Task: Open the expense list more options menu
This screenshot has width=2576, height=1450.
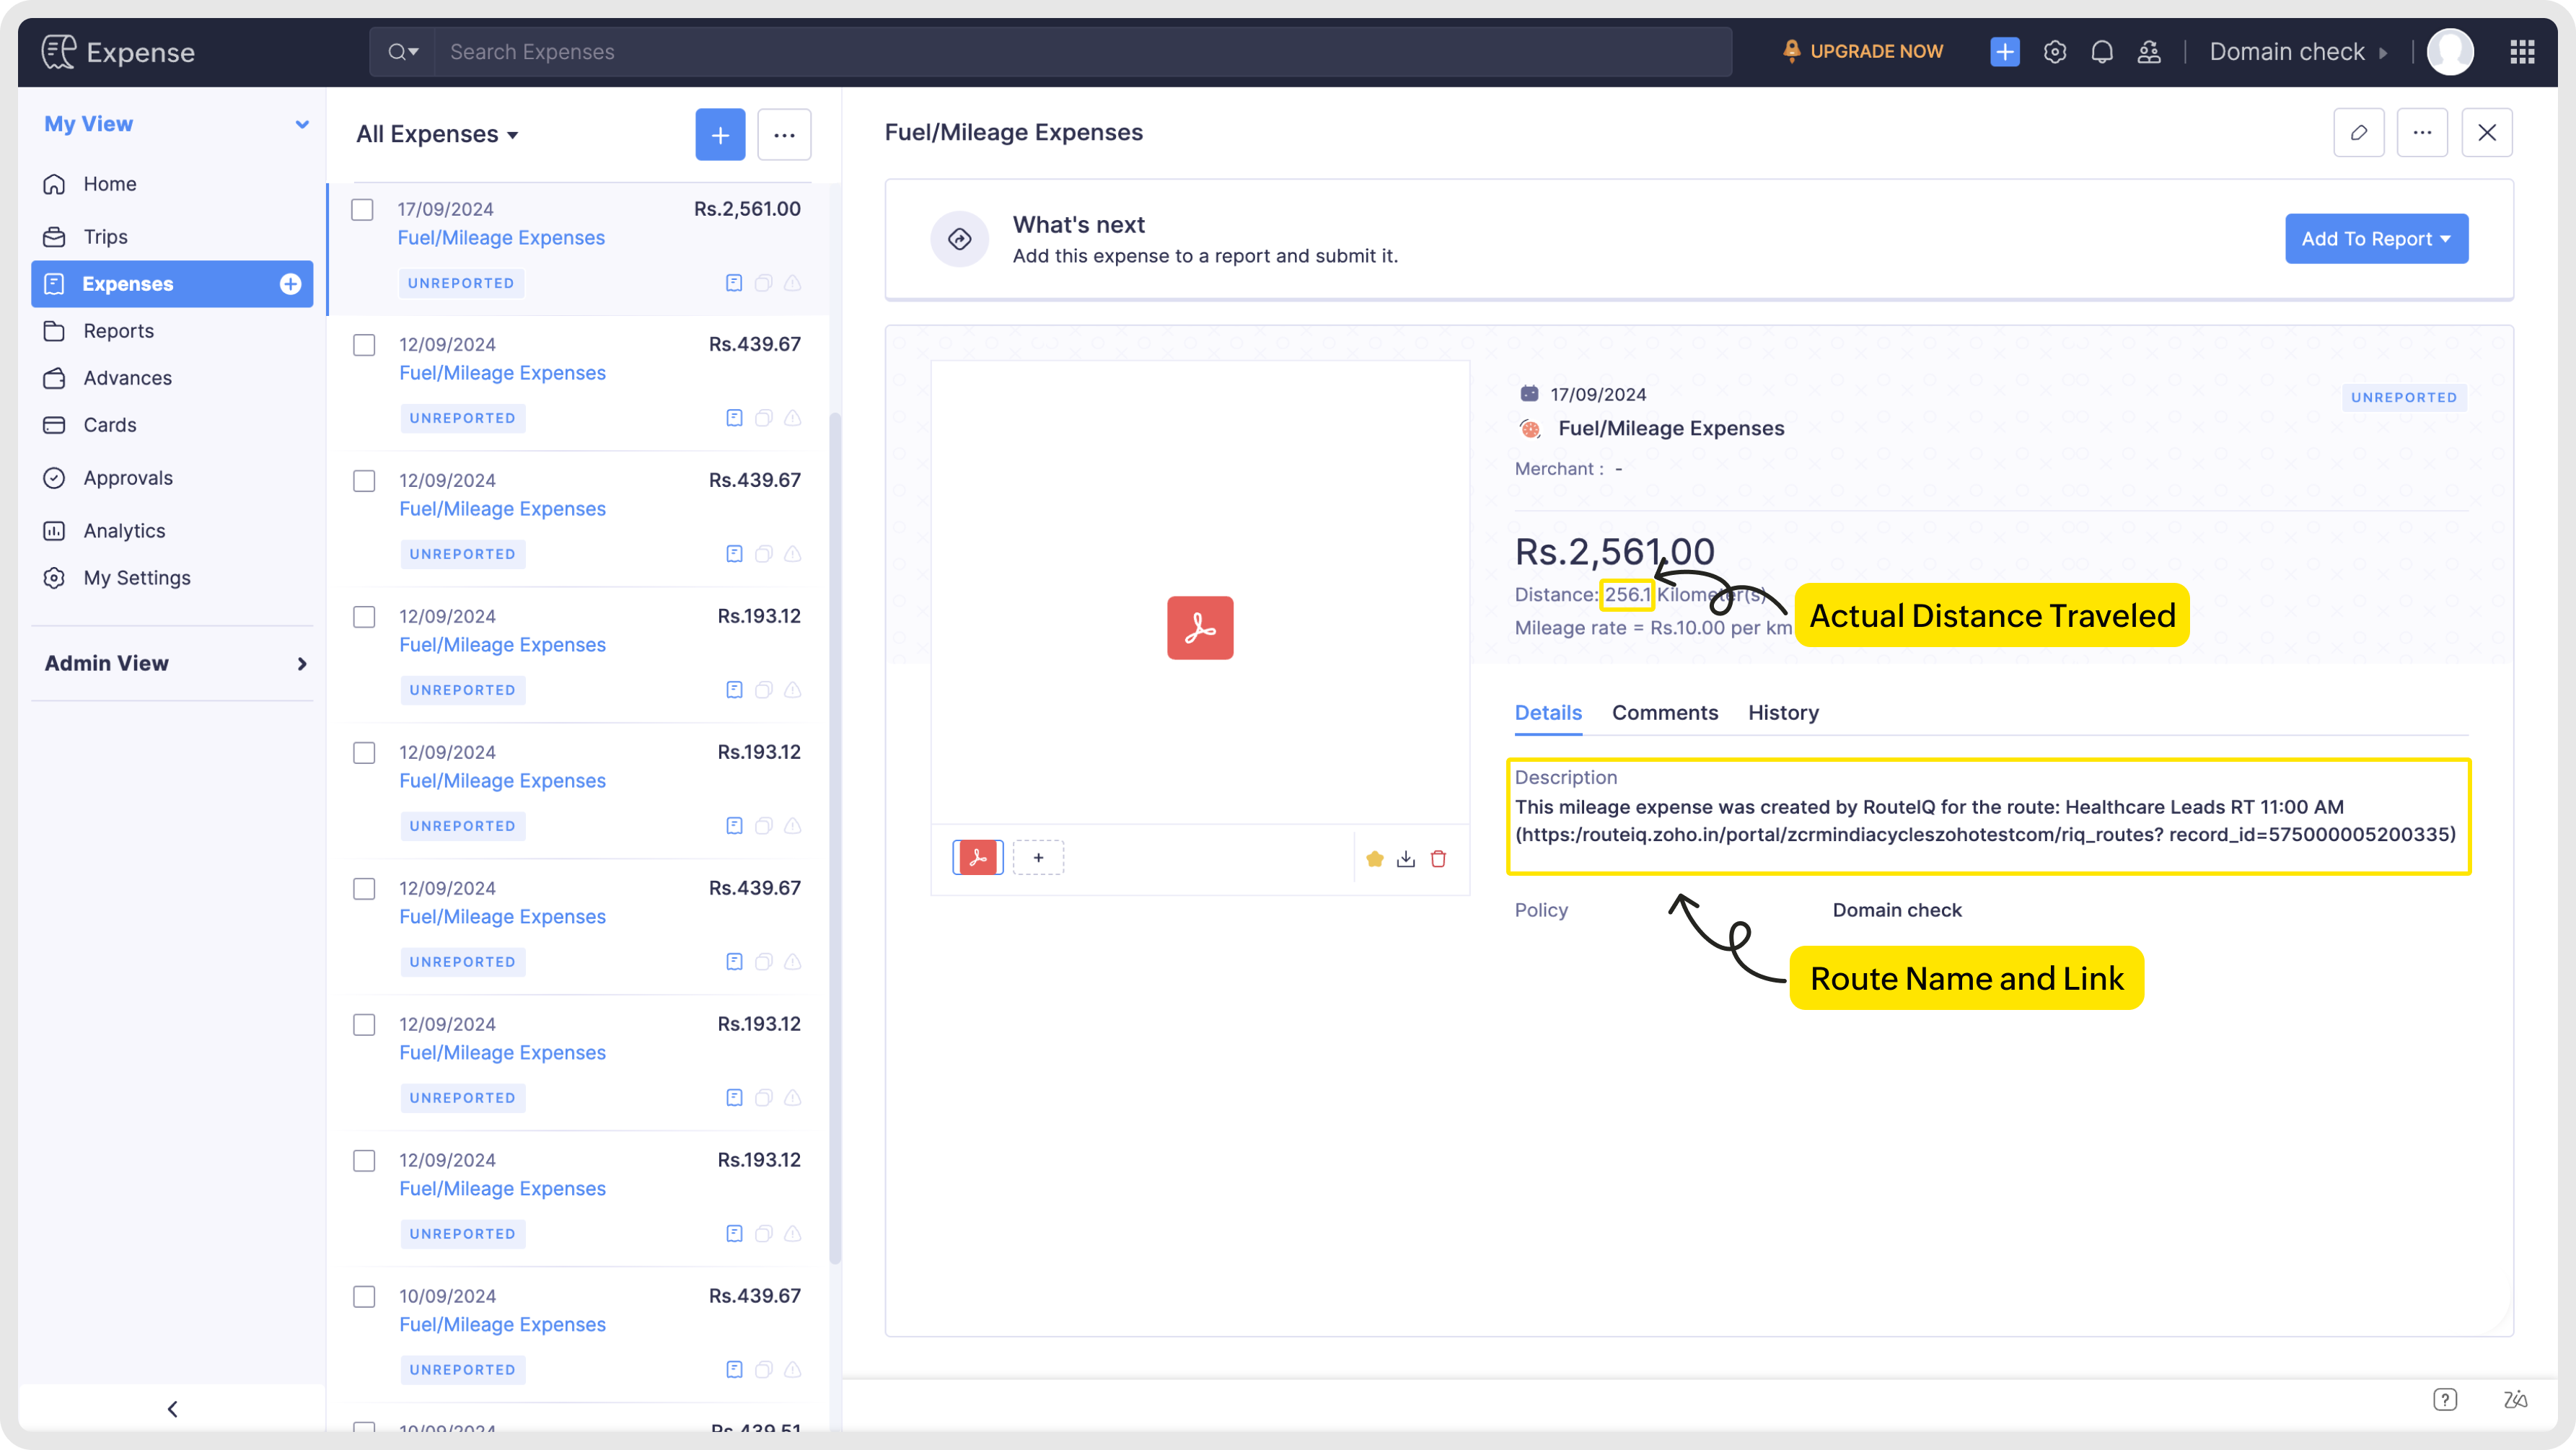Action: tap(784, 135)
